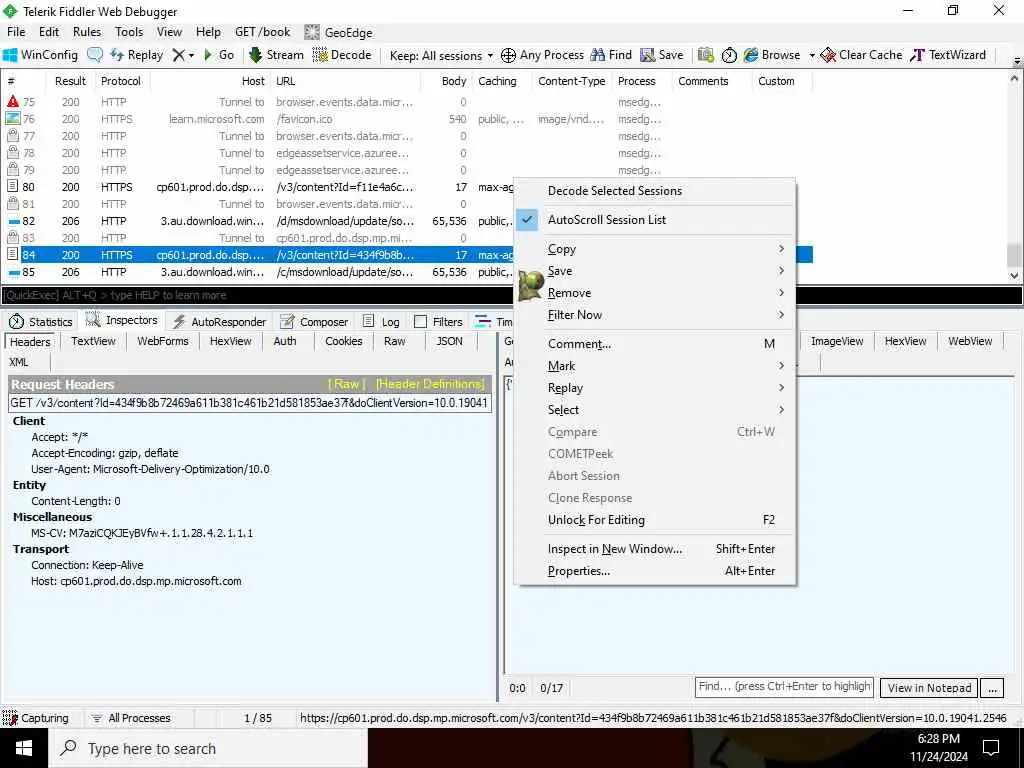The image size is (1024, 768).
Task: Choose Comment... in the context menu
Action: coord(656,344)
